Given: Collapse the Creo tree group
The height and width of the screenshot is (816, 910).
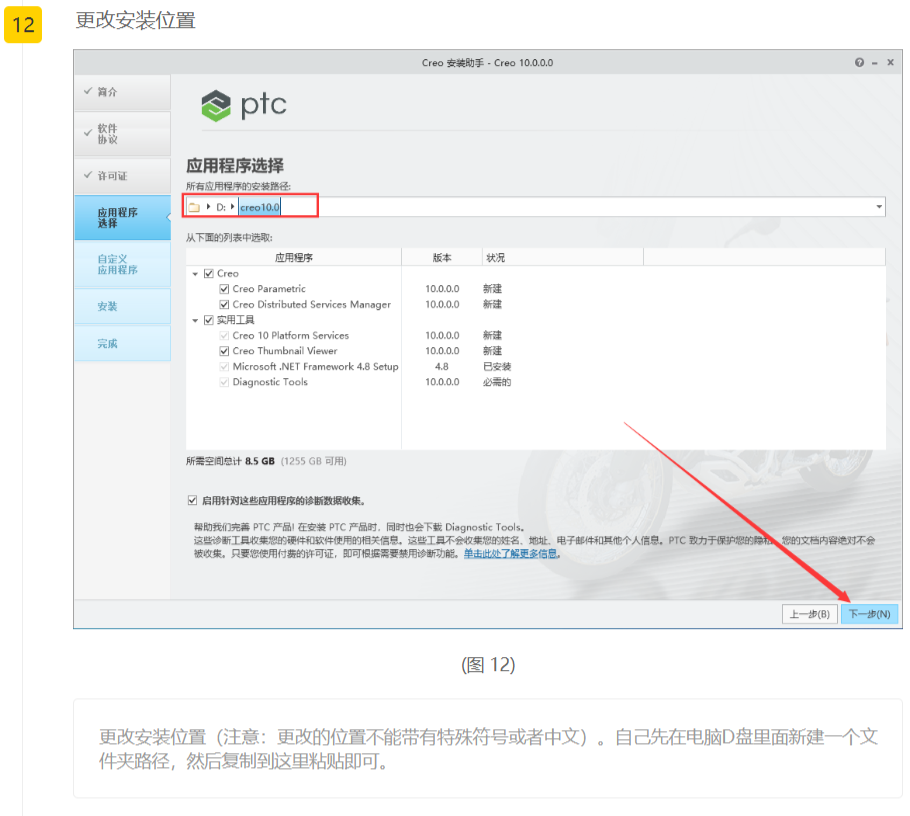Looking at the screenshot, I should tap(195, 274).
